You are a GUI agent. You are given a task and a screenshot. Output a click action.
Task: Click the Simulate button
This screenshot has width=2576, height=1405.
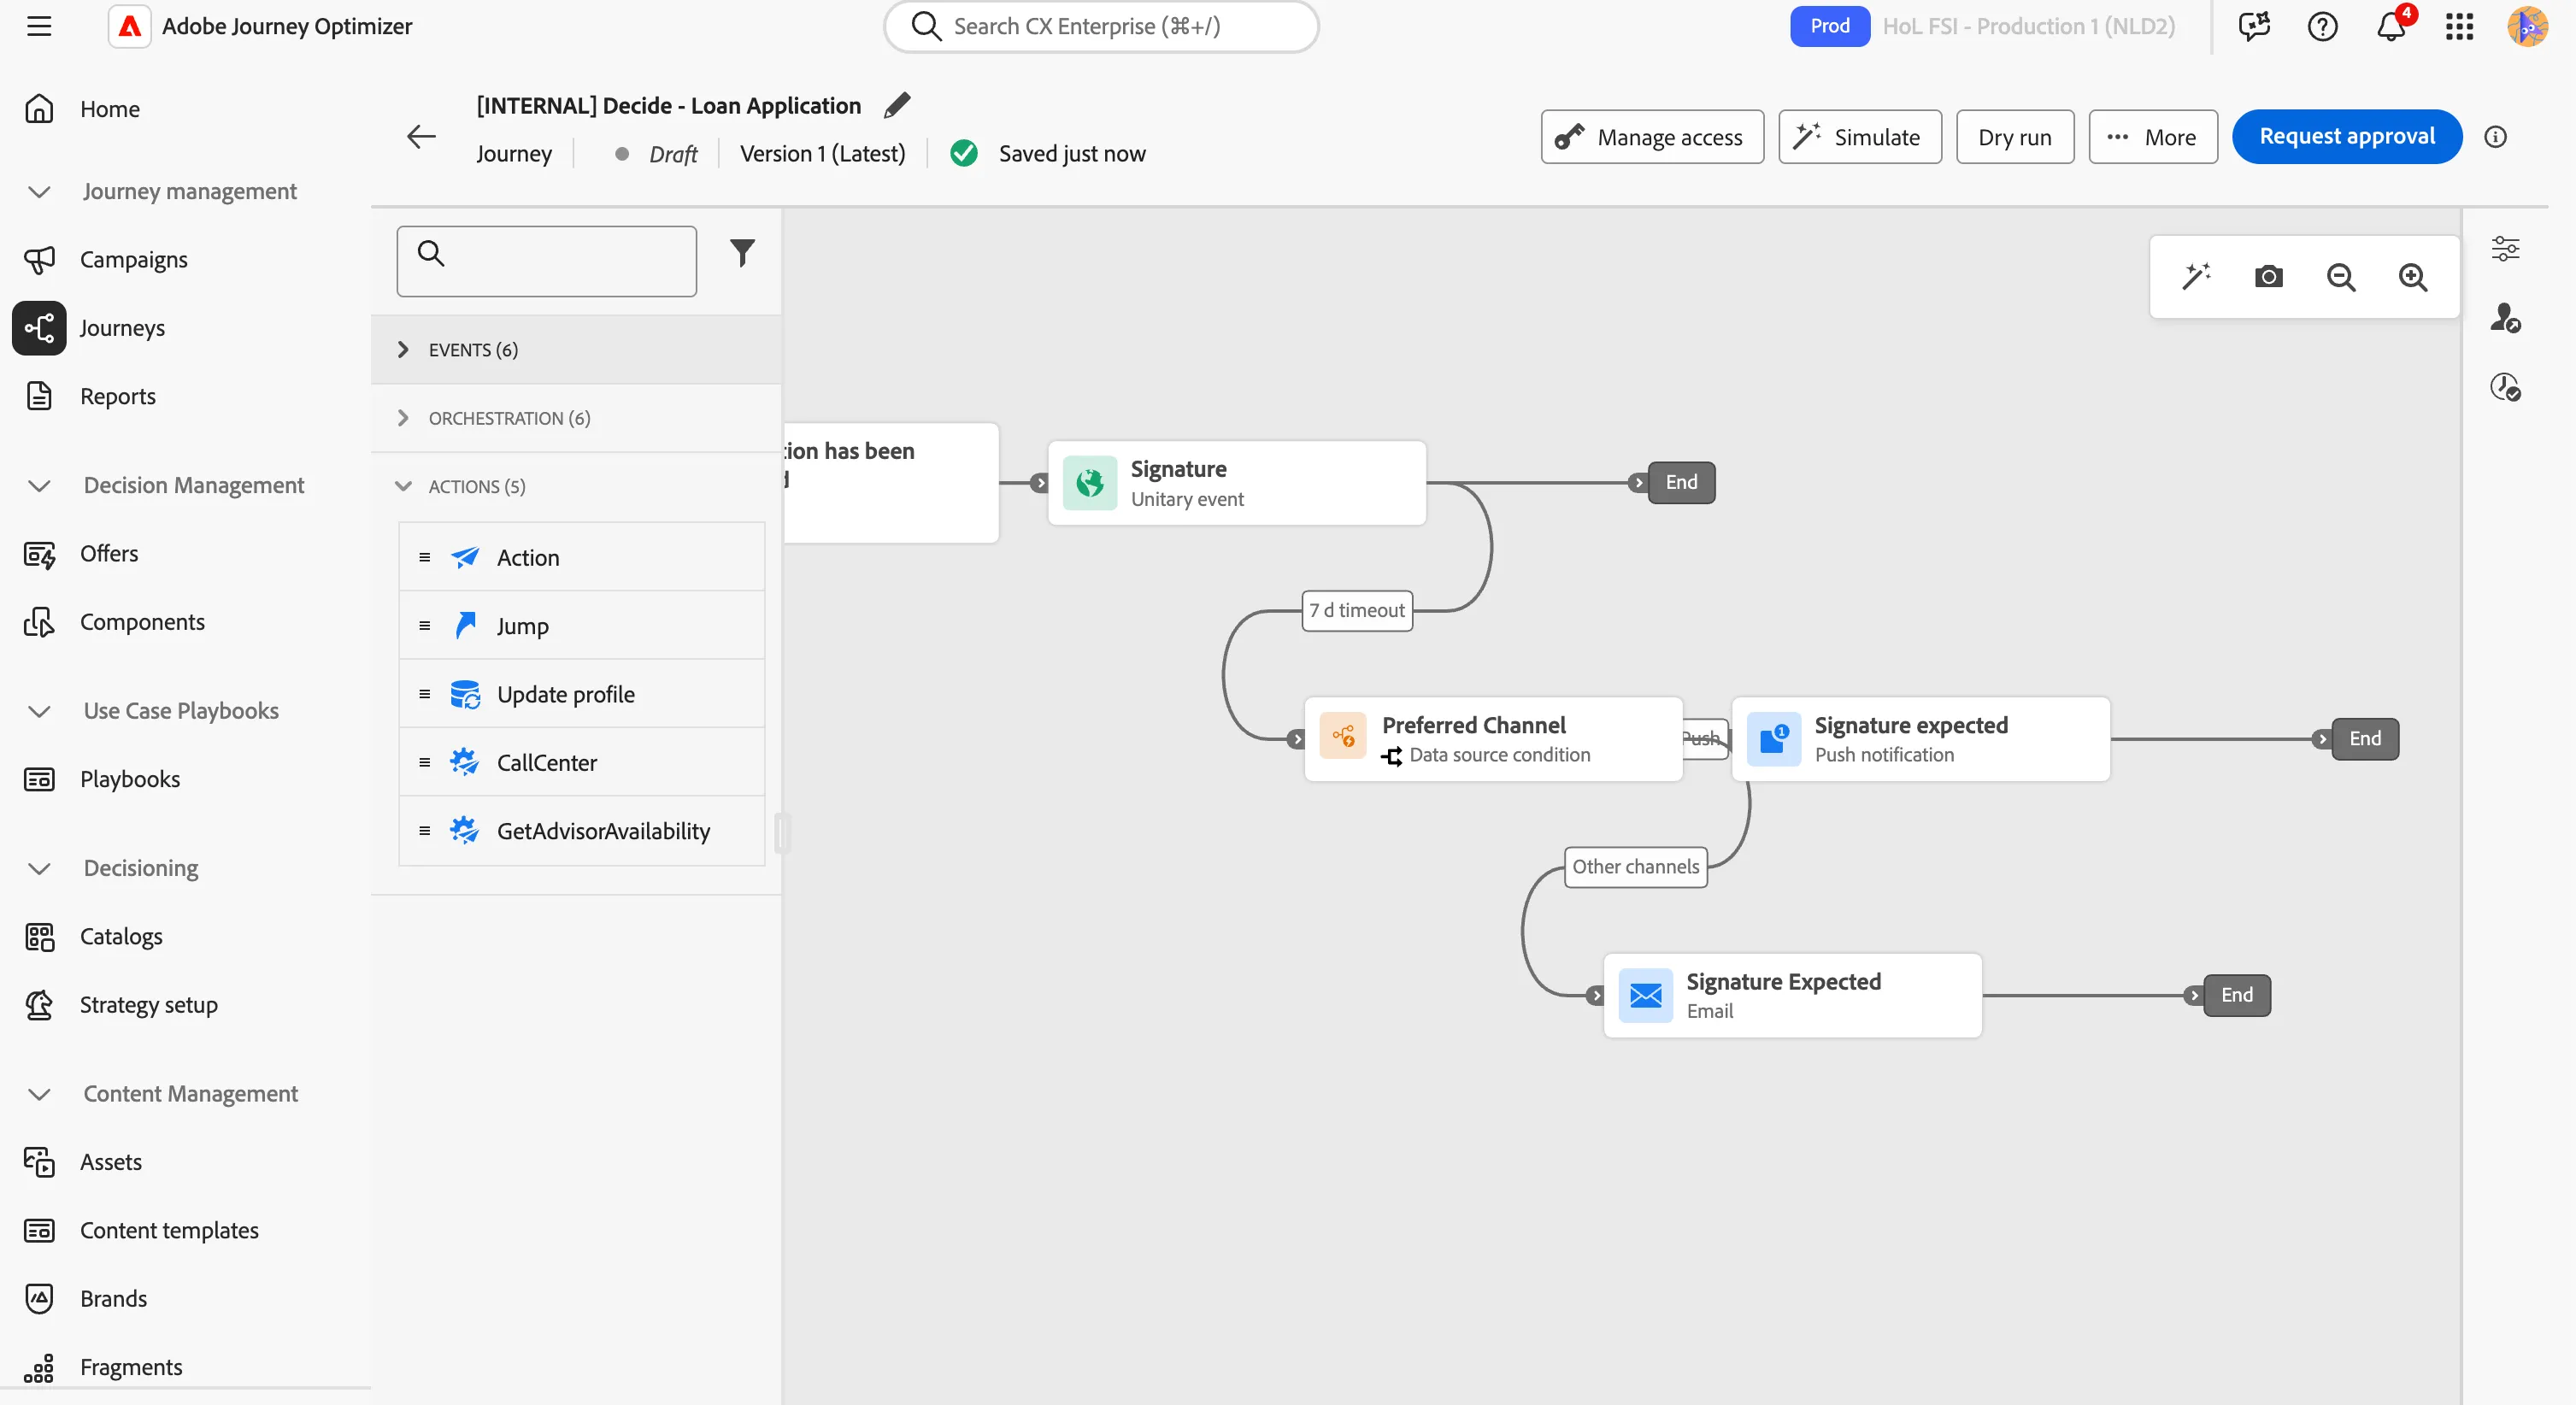pyautogui.click(x=1860, y=137)
